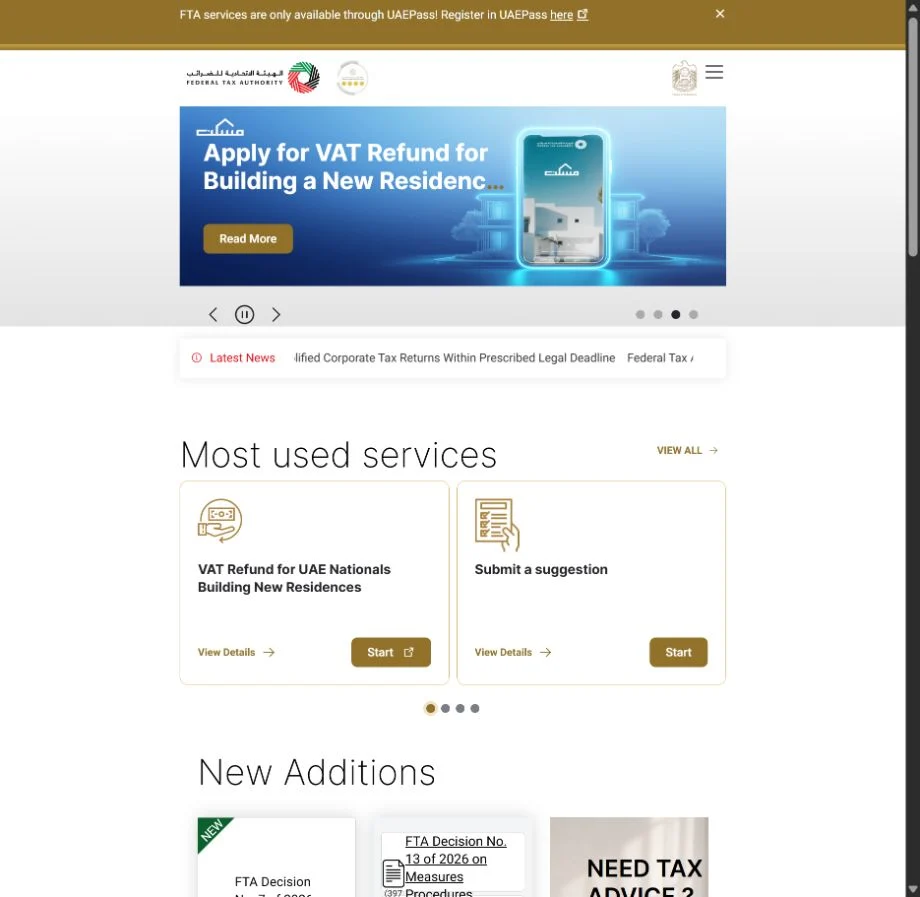Select first services carousel dot

coord(431,709)
